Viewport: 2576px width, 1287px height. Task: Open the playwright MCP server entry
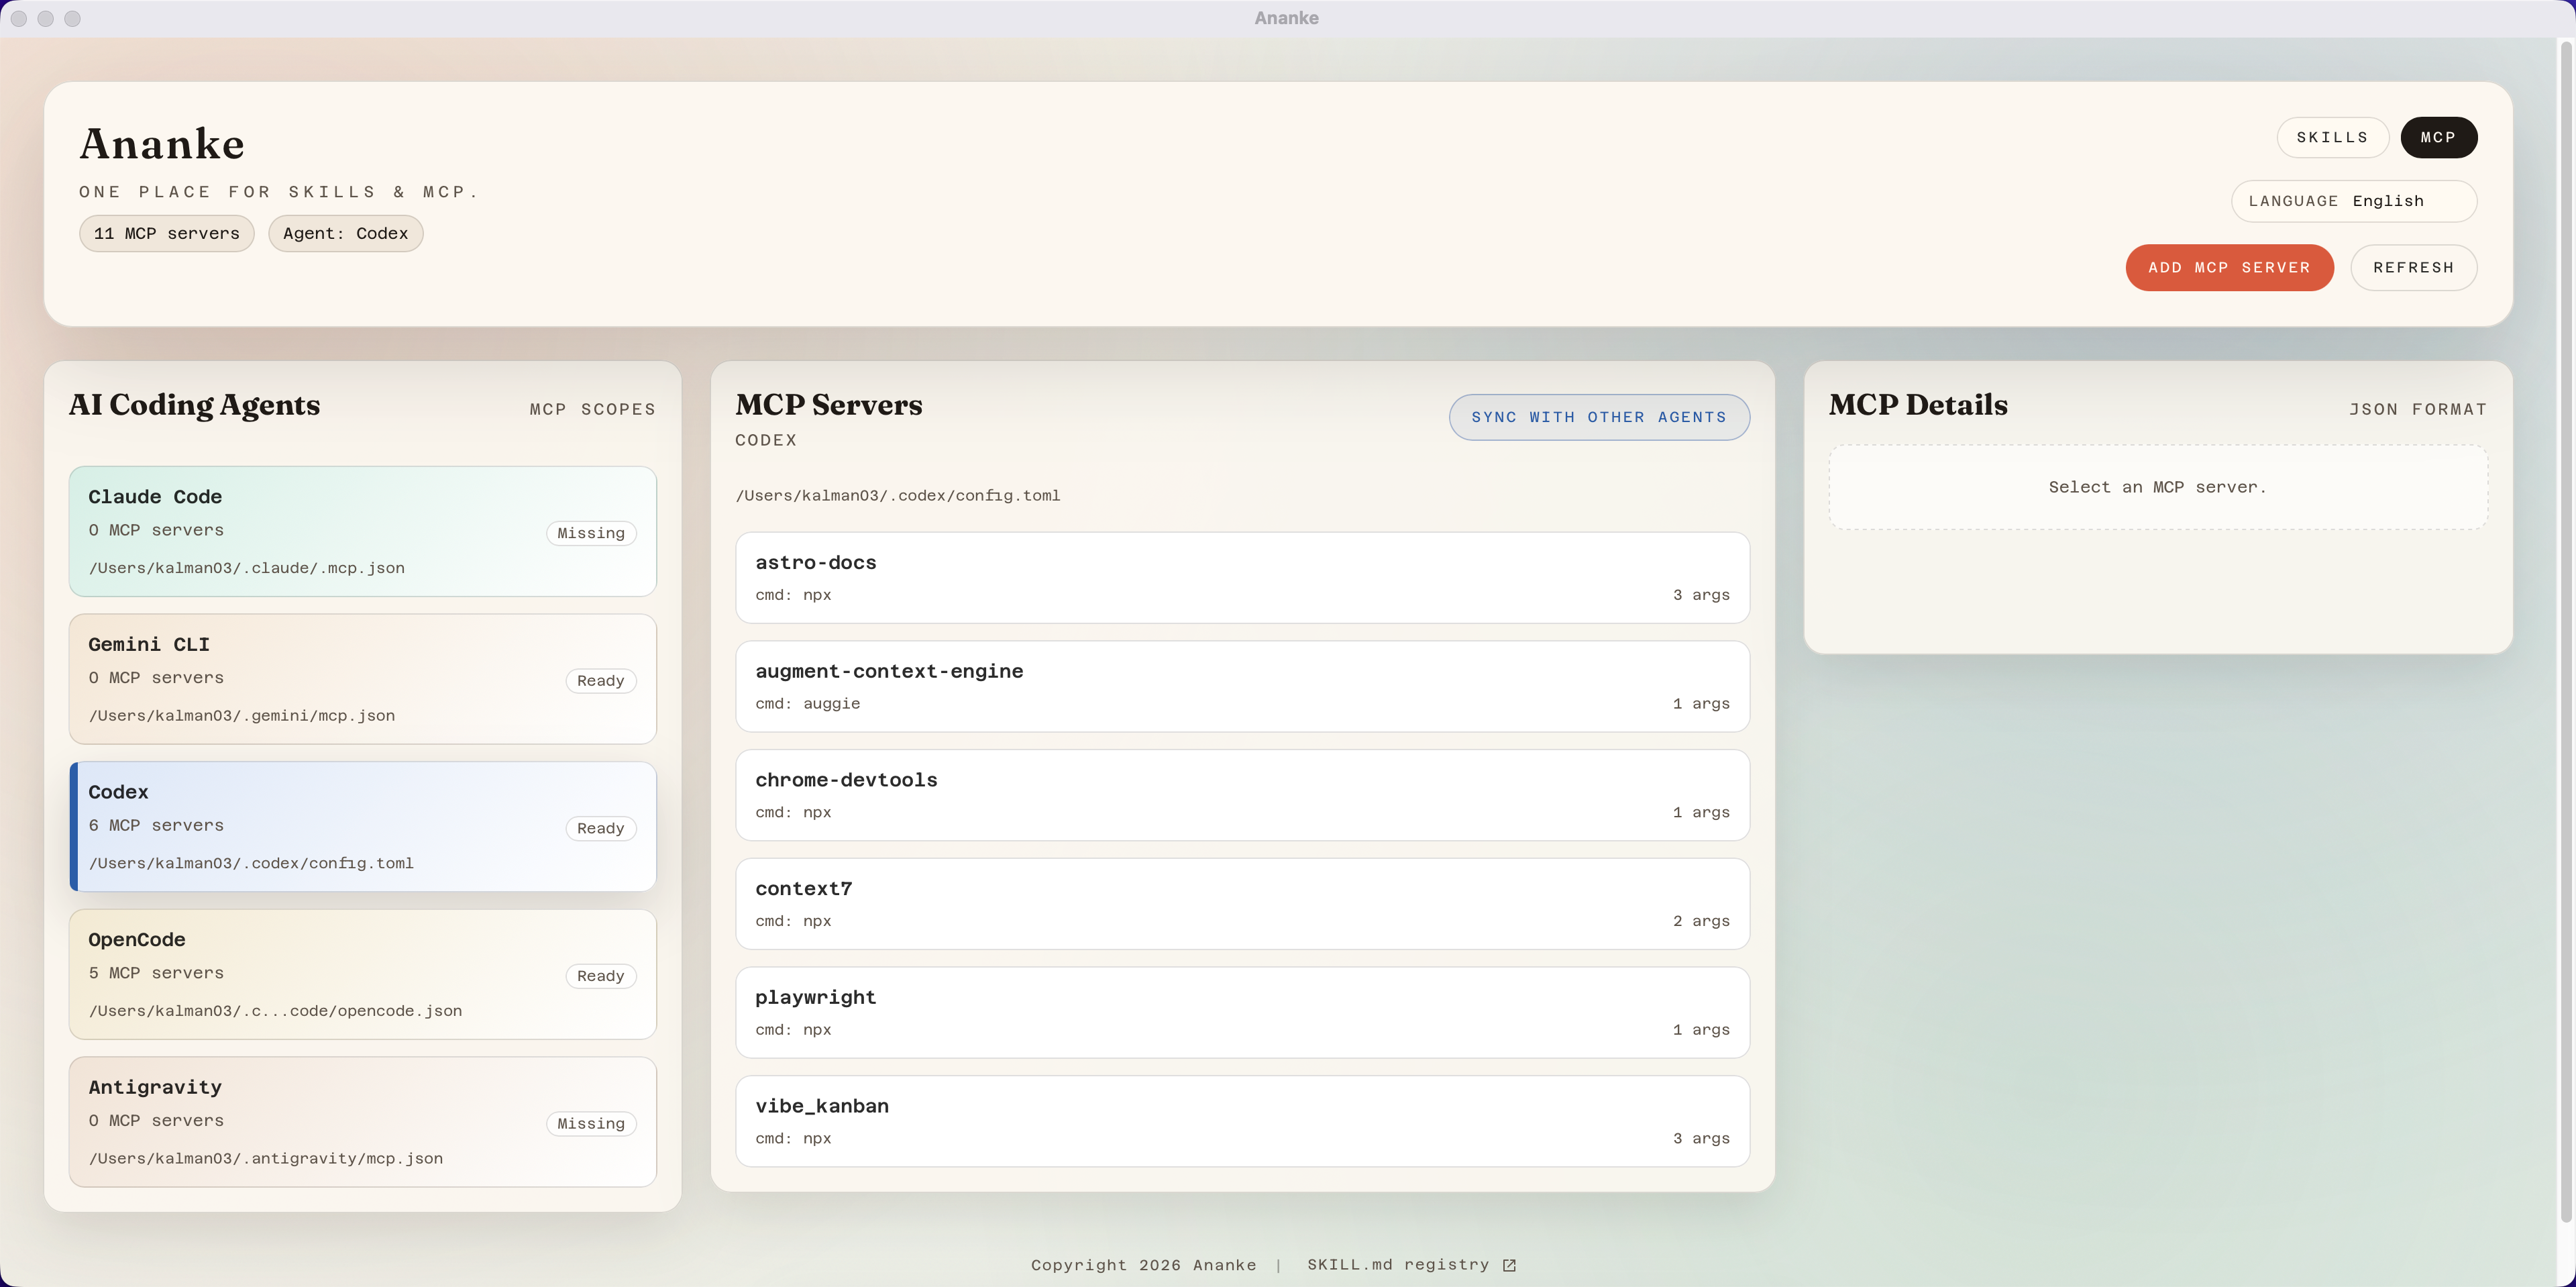1242,1012
